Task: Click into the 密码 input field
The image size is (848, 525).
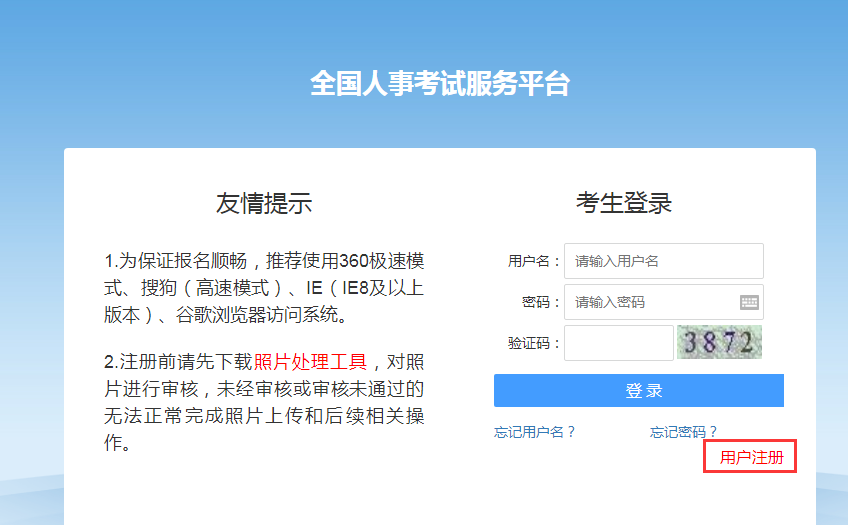Action: pos(650,302)
